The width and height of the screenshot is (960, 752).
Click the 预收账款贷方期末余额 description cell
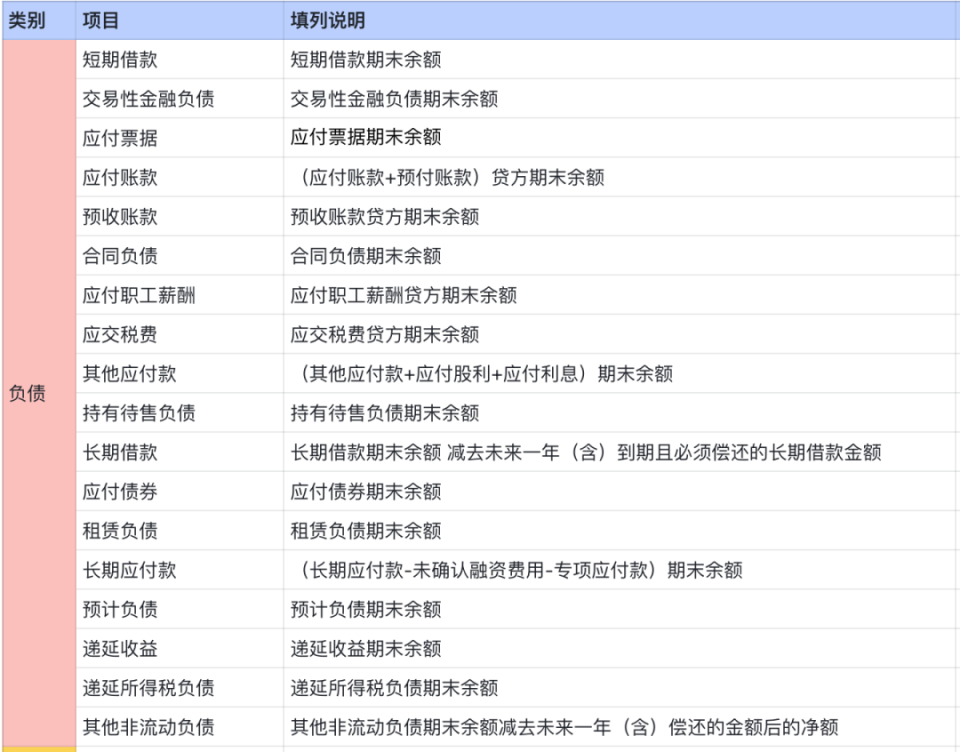(621, 216)
